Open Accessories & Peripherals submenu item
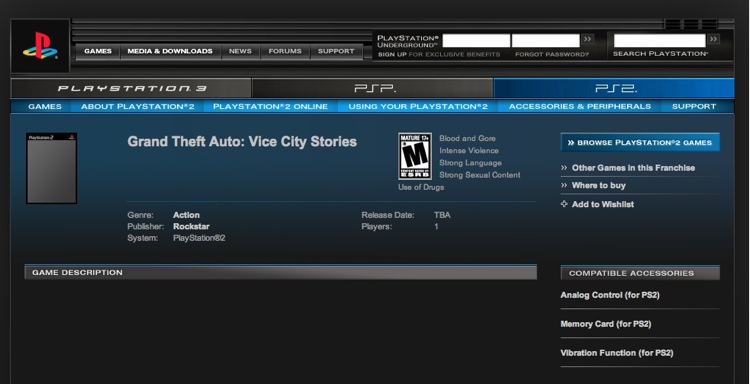Image resolution: width=750 pixels, height=384 pixels. 580,107
